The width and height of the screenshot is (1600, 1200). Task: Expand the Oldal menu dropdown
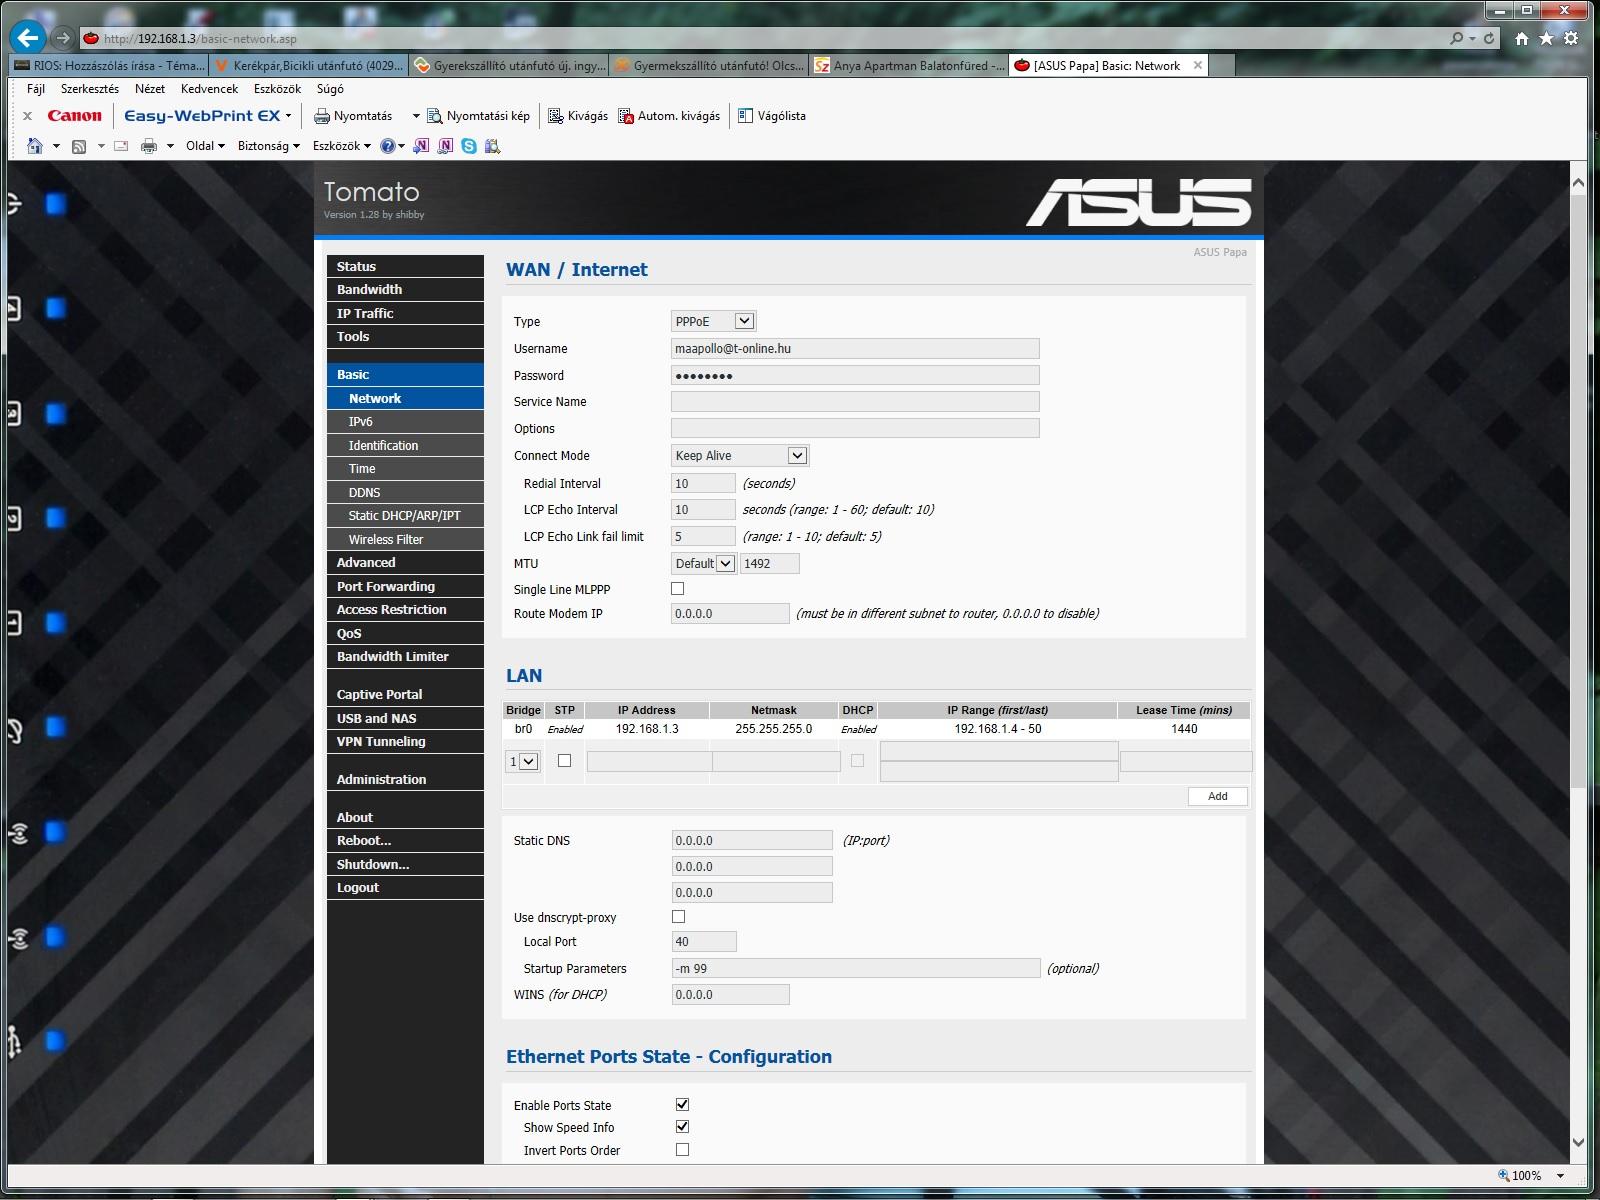[x=206, y=146]
